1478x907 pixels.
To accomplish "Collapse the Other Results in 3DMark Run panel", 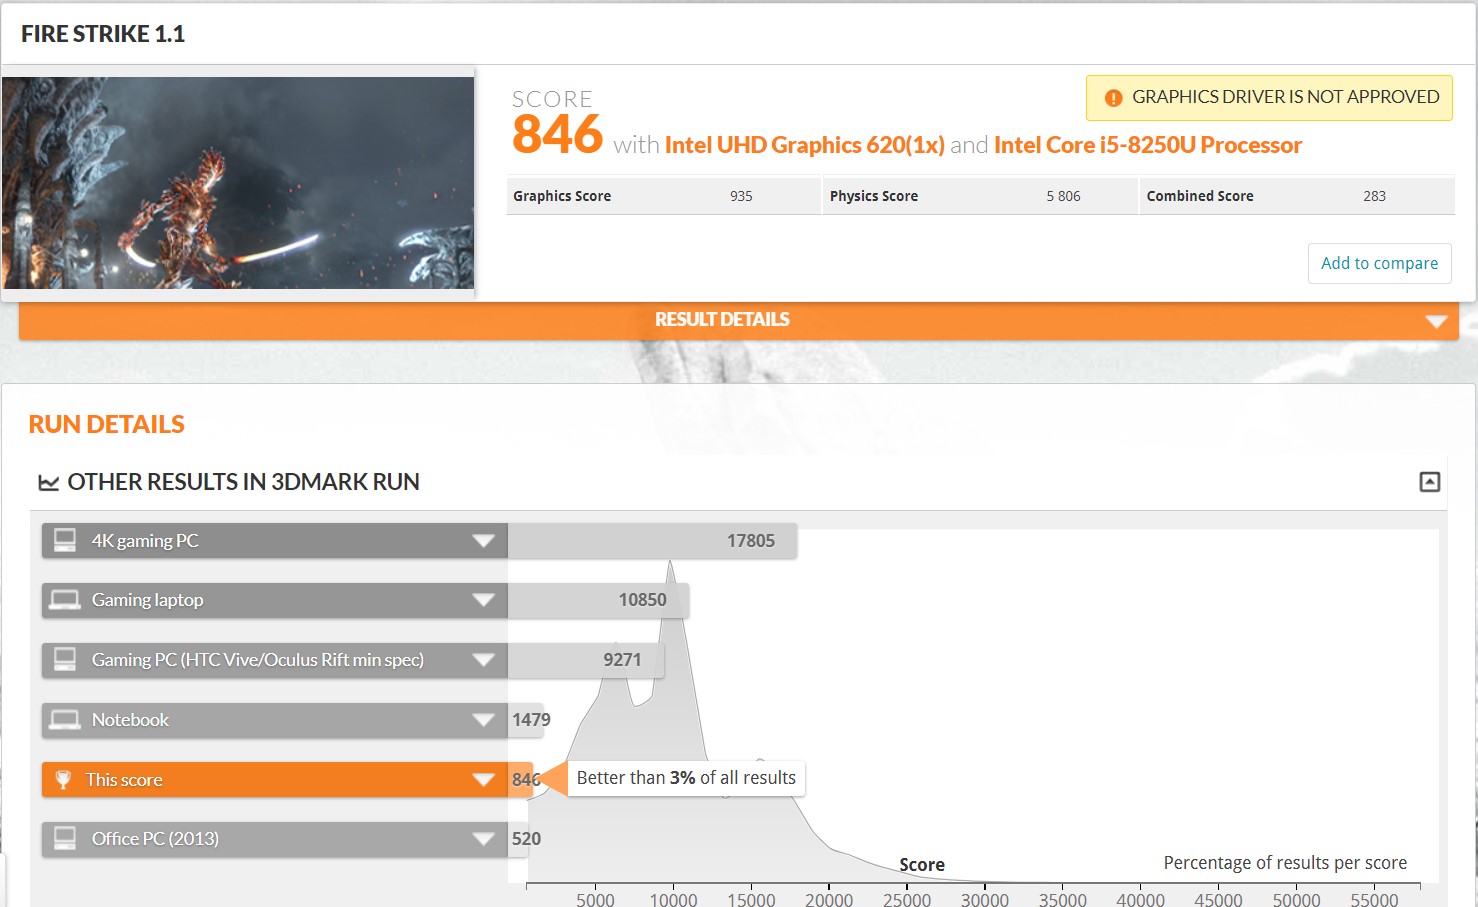I will (1430, 482).
